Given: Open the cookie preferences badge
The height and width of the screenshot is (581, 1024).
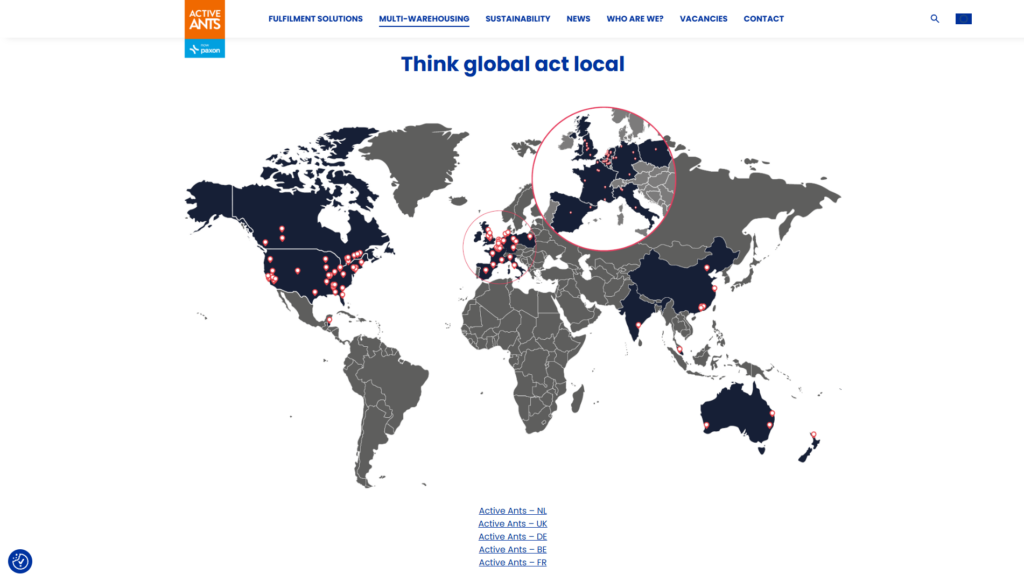Looking at the screenshot, I should click(x=20, y=561).
